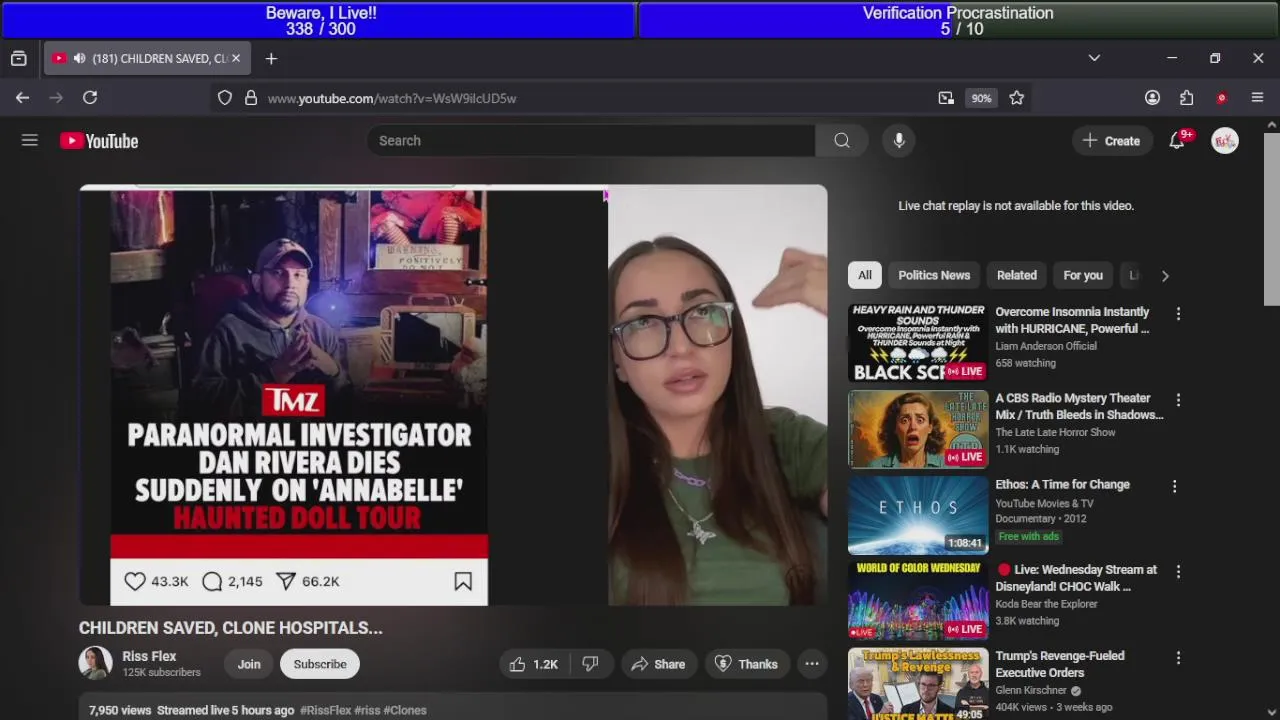1280x720 pixels.
Task: Open options for Overcome Insomnia video
Action: tap(1178, 314)
